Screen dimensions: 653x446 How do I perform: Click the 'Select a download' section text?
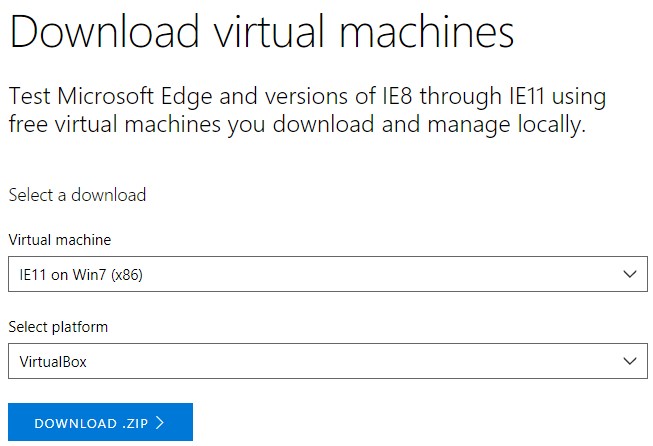(x=77, y=195)
